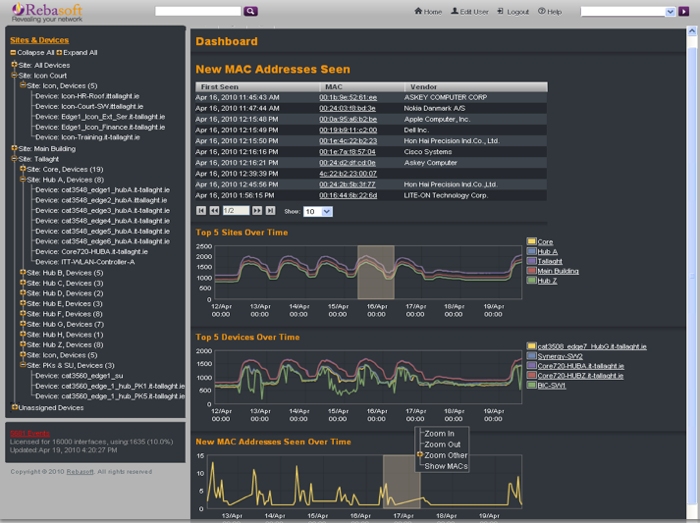Sort table by Vendor column header

pyautogui.click(x=476, y=87)
